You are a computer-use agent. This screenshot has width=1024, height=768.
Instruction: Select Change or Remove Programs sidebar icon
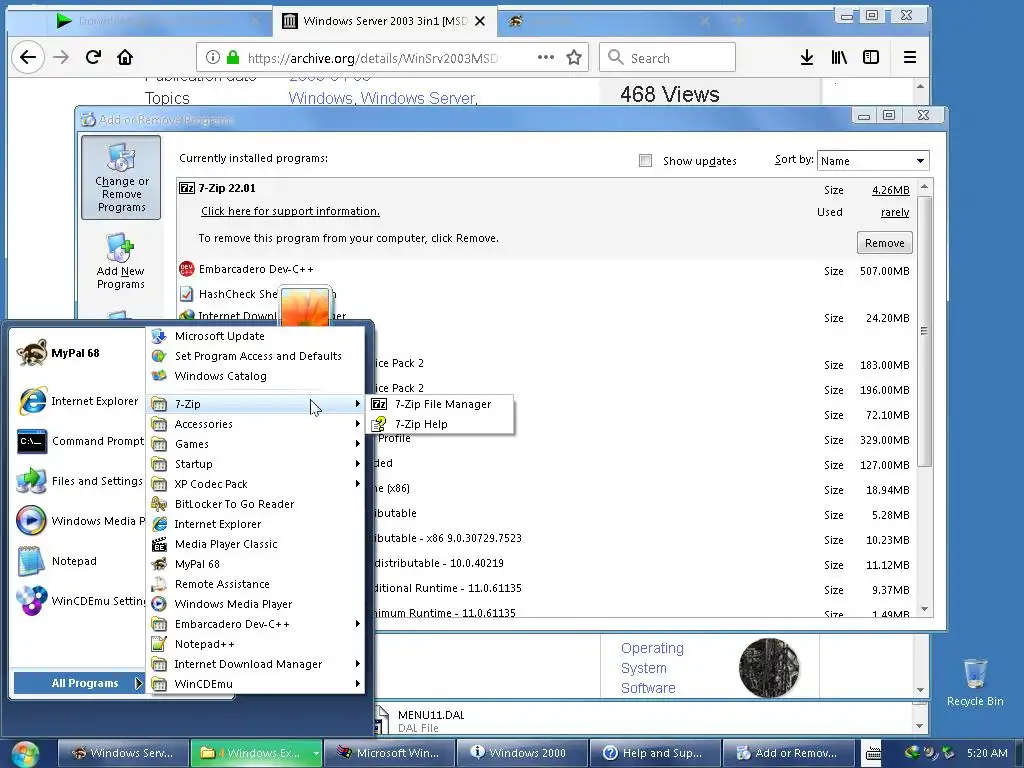[121, 178]
